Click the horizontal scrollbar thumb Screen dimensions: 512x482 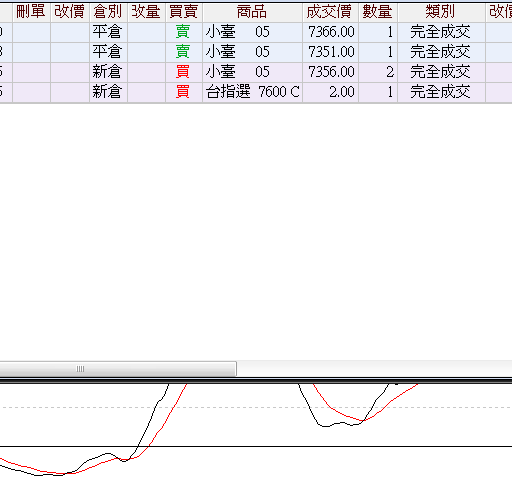[x=118, y=369]
